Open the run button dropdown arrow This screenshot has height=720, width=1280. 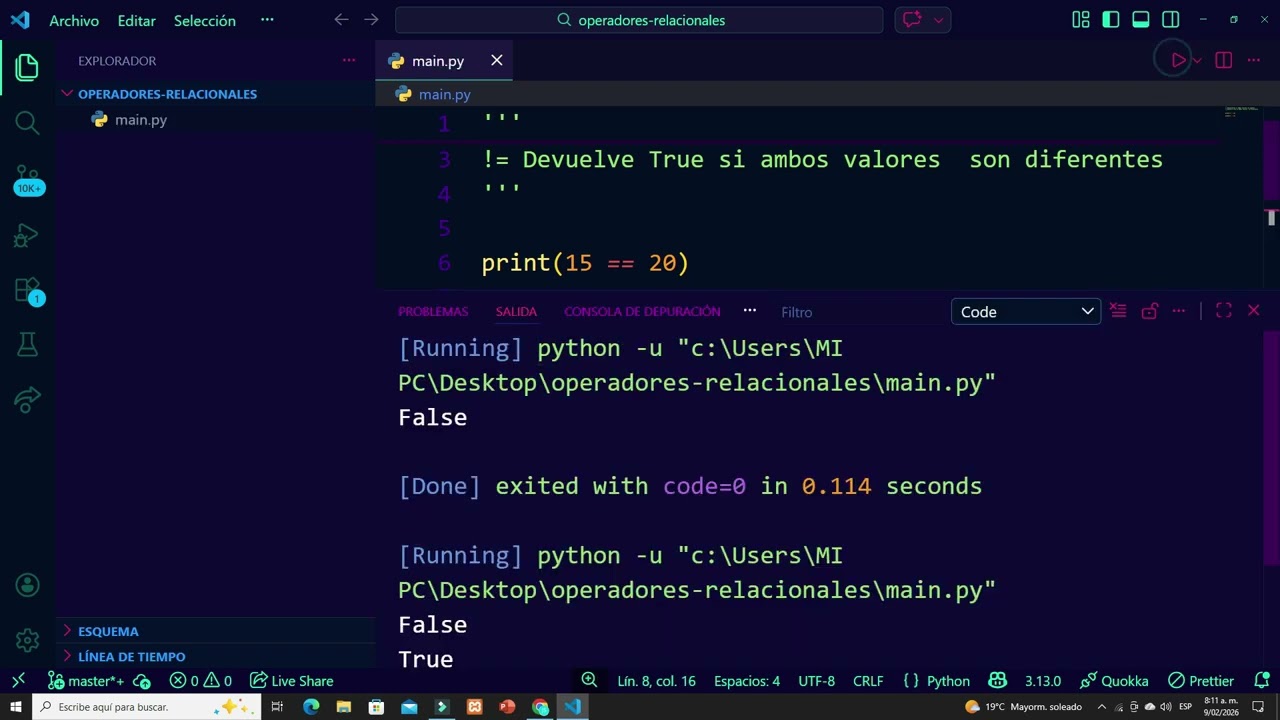pyautogui.click(x=1197, y=61)
